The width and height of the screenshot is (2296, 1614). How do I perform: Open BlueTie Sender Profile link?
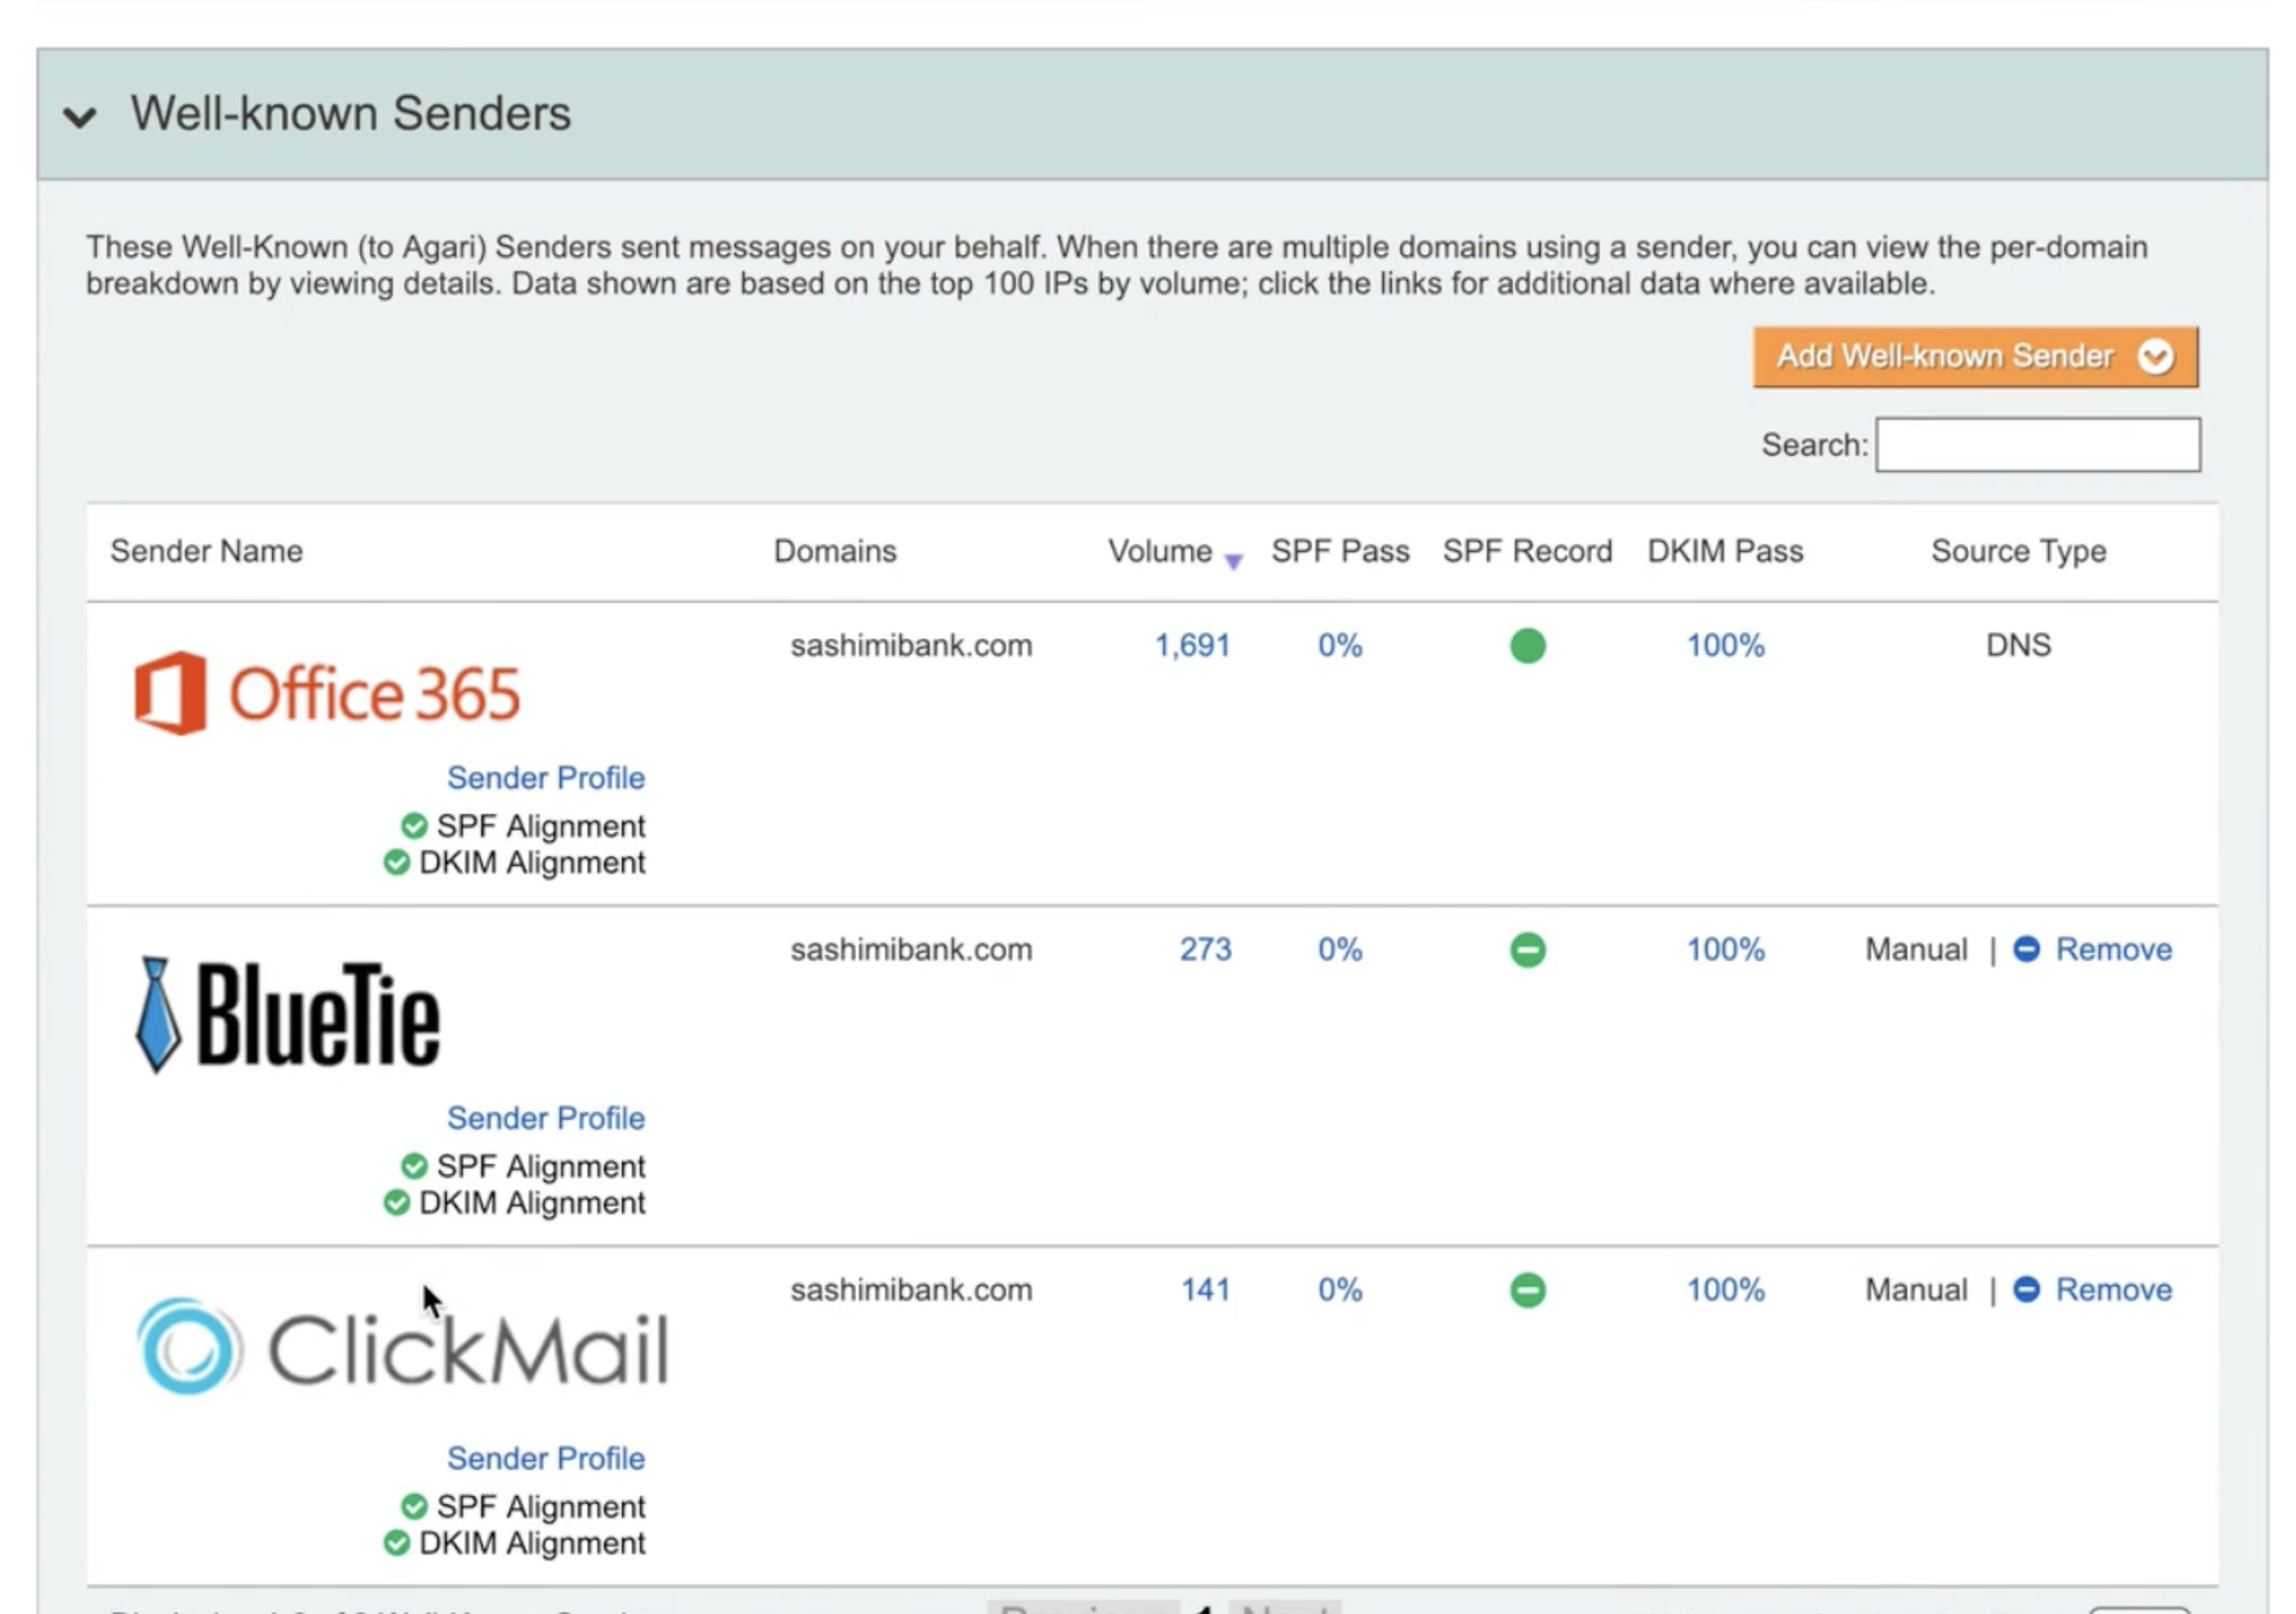pos(545,1118)
